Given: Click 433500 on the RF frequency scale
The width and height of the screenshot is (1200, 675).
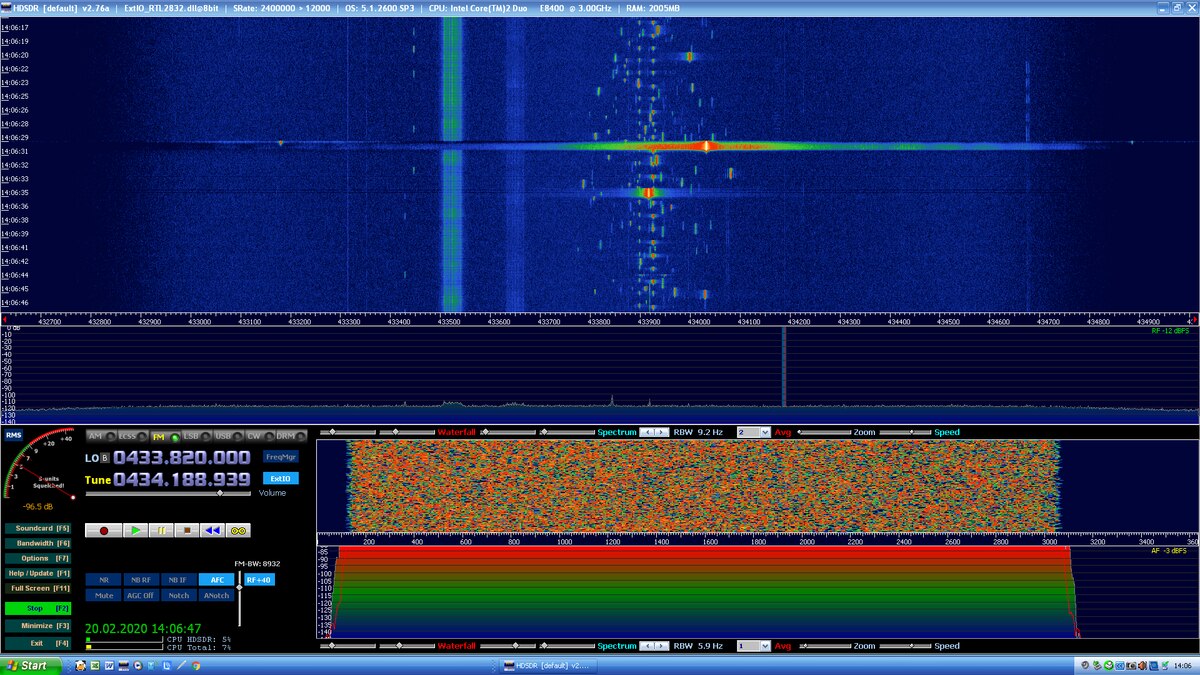Looking at the screenshot, I should [449, 322].
